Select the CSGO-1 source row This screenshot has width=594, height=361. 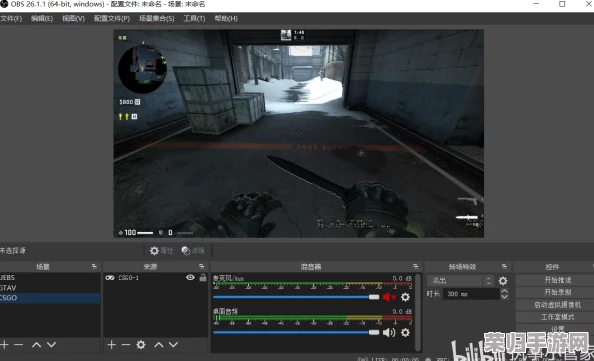[155, 278]
